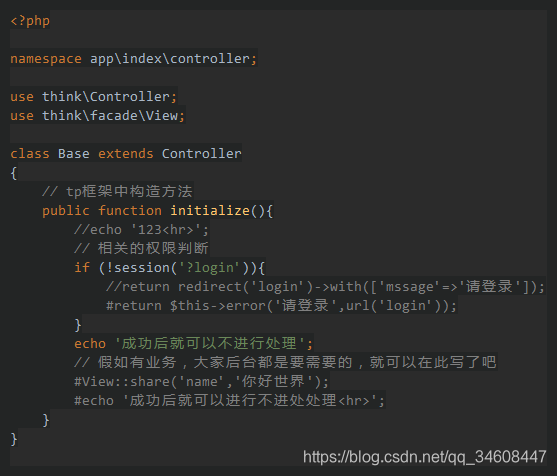Click app\index\controller namespace path
The width and height of the screenshot is (557, 476).
[x=170, y=59]
